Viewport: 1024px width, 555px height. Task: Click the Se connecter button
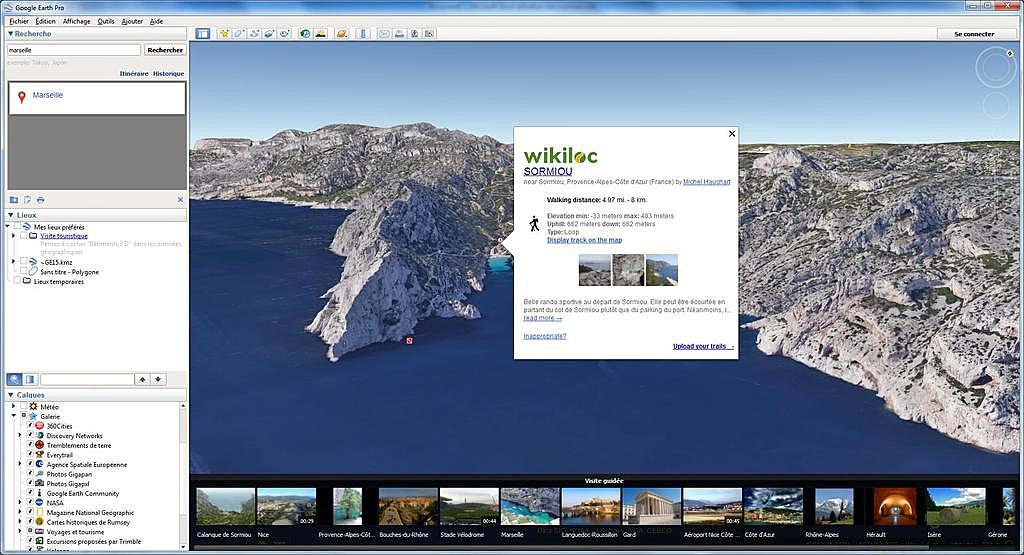(974, 34)
